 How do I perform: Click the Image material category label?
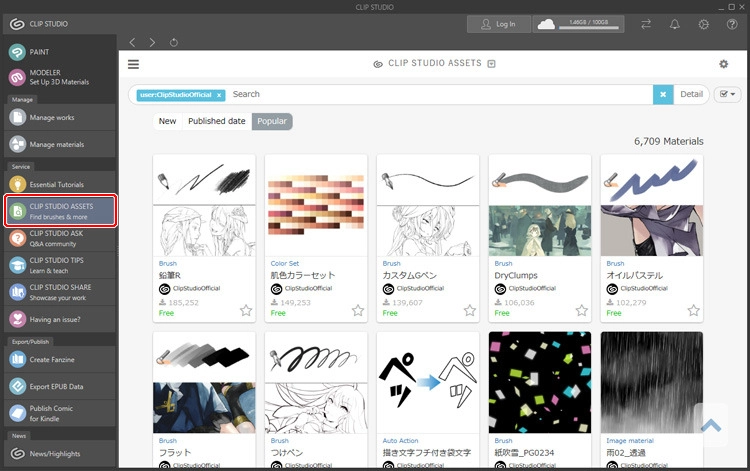pyautogui.click(x=629, y=440)
